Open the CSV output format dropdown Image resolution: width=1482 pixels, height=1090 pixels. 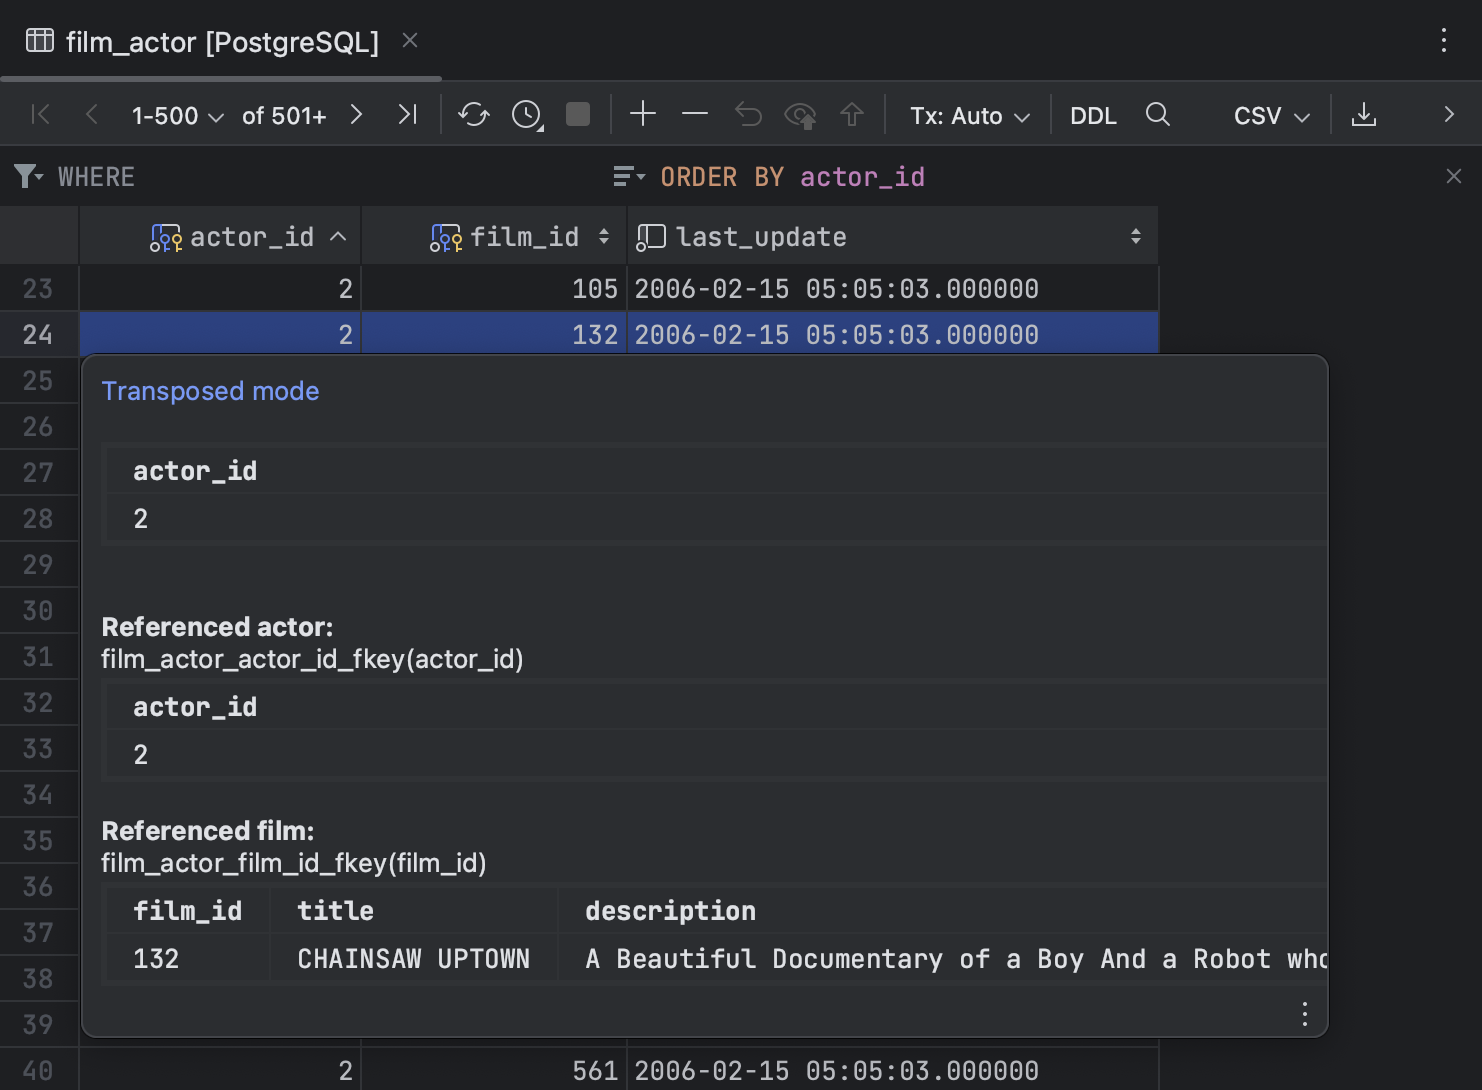[1268, 115]
